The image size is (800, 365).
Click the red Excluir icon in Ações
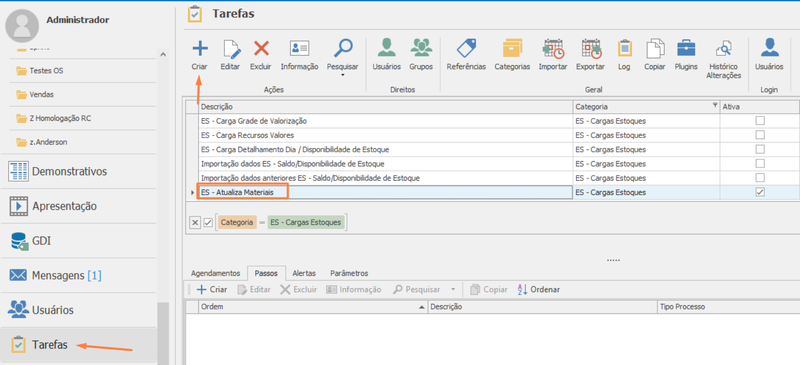click(x=261, y=48)
